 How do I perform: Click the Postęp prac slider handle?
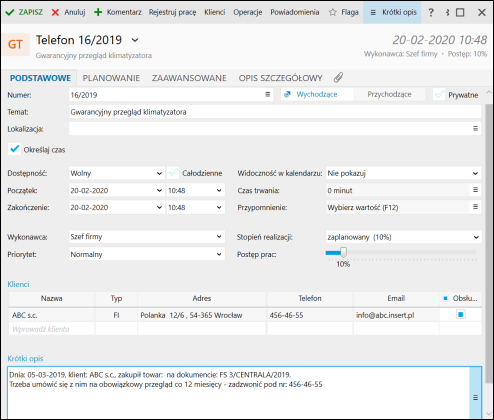343,252
